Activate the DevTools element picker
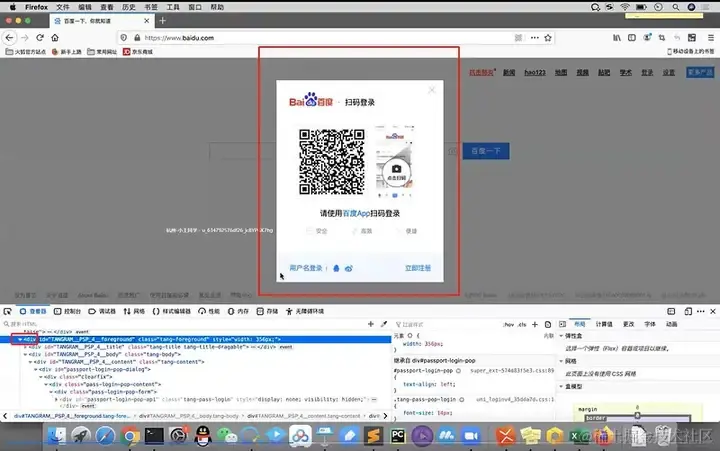The image size is (720, 451). tap(7, 311)
